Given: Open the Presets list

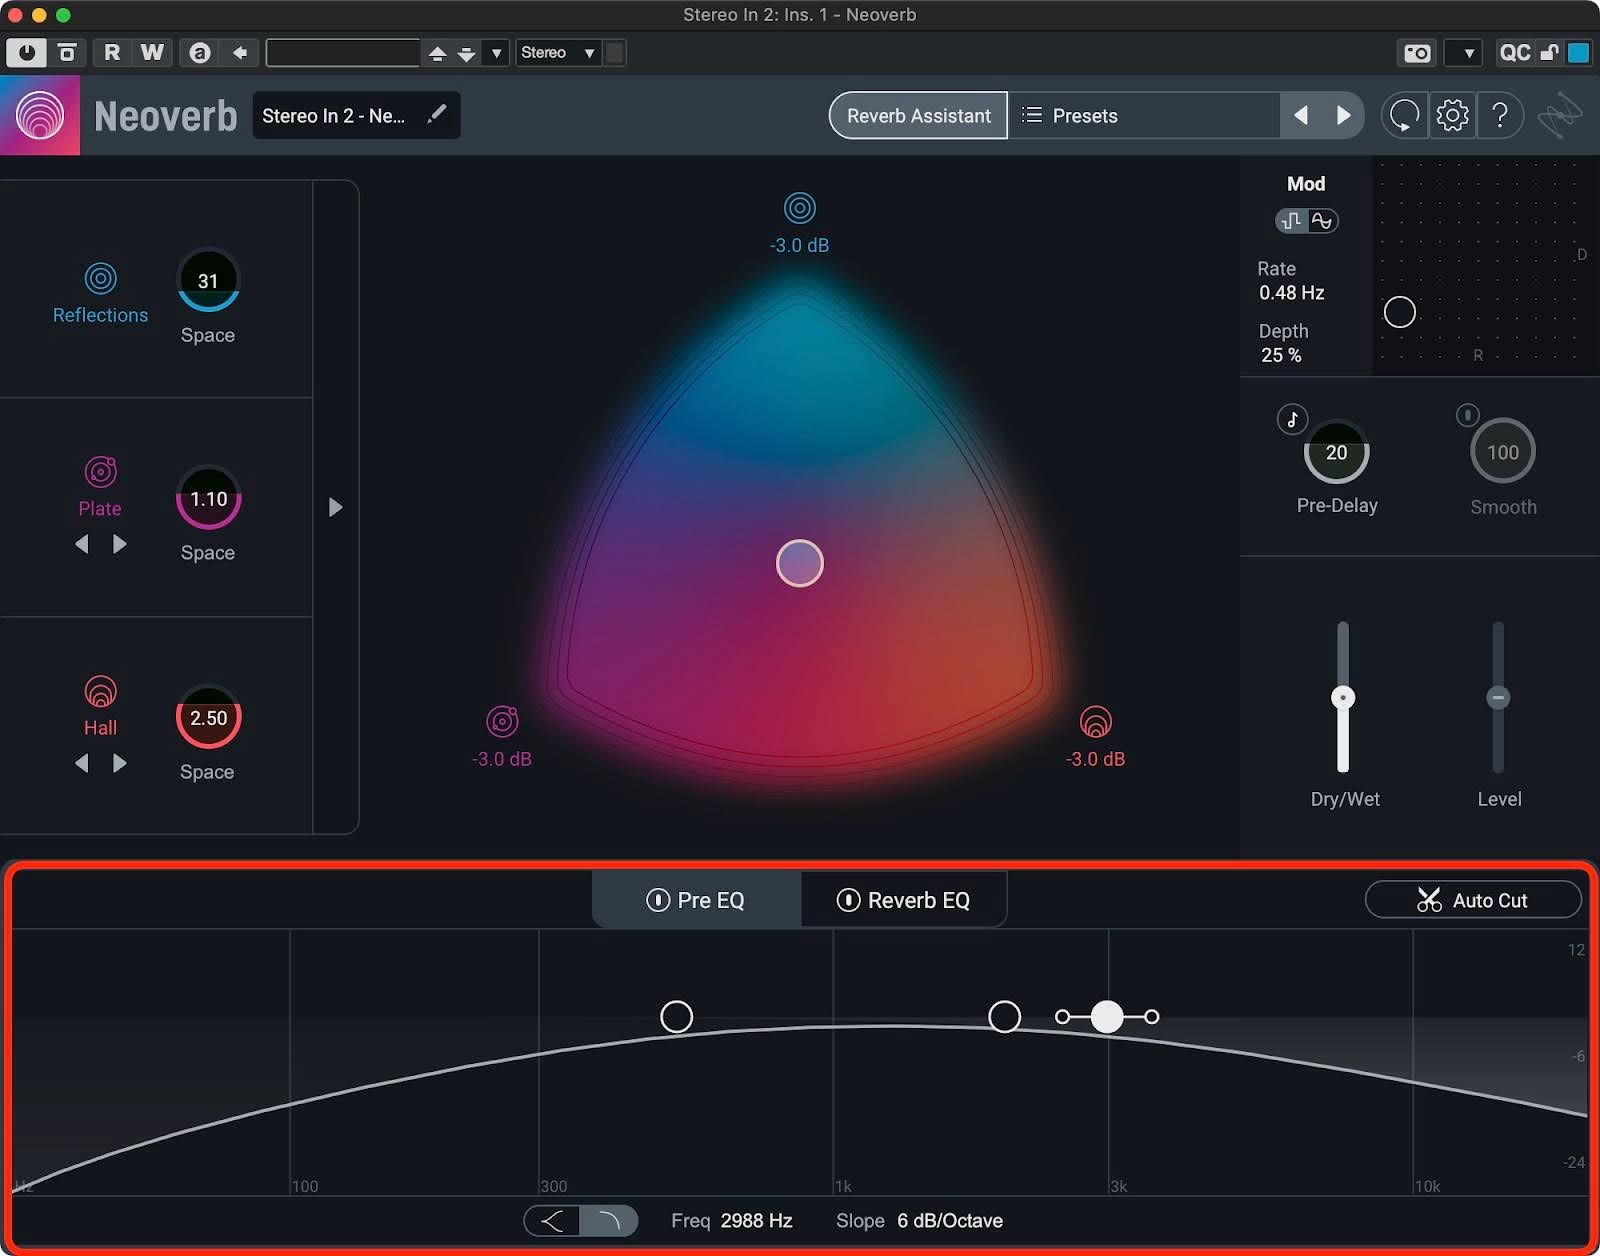Looking at the screenshot, I should point(1144,116).
